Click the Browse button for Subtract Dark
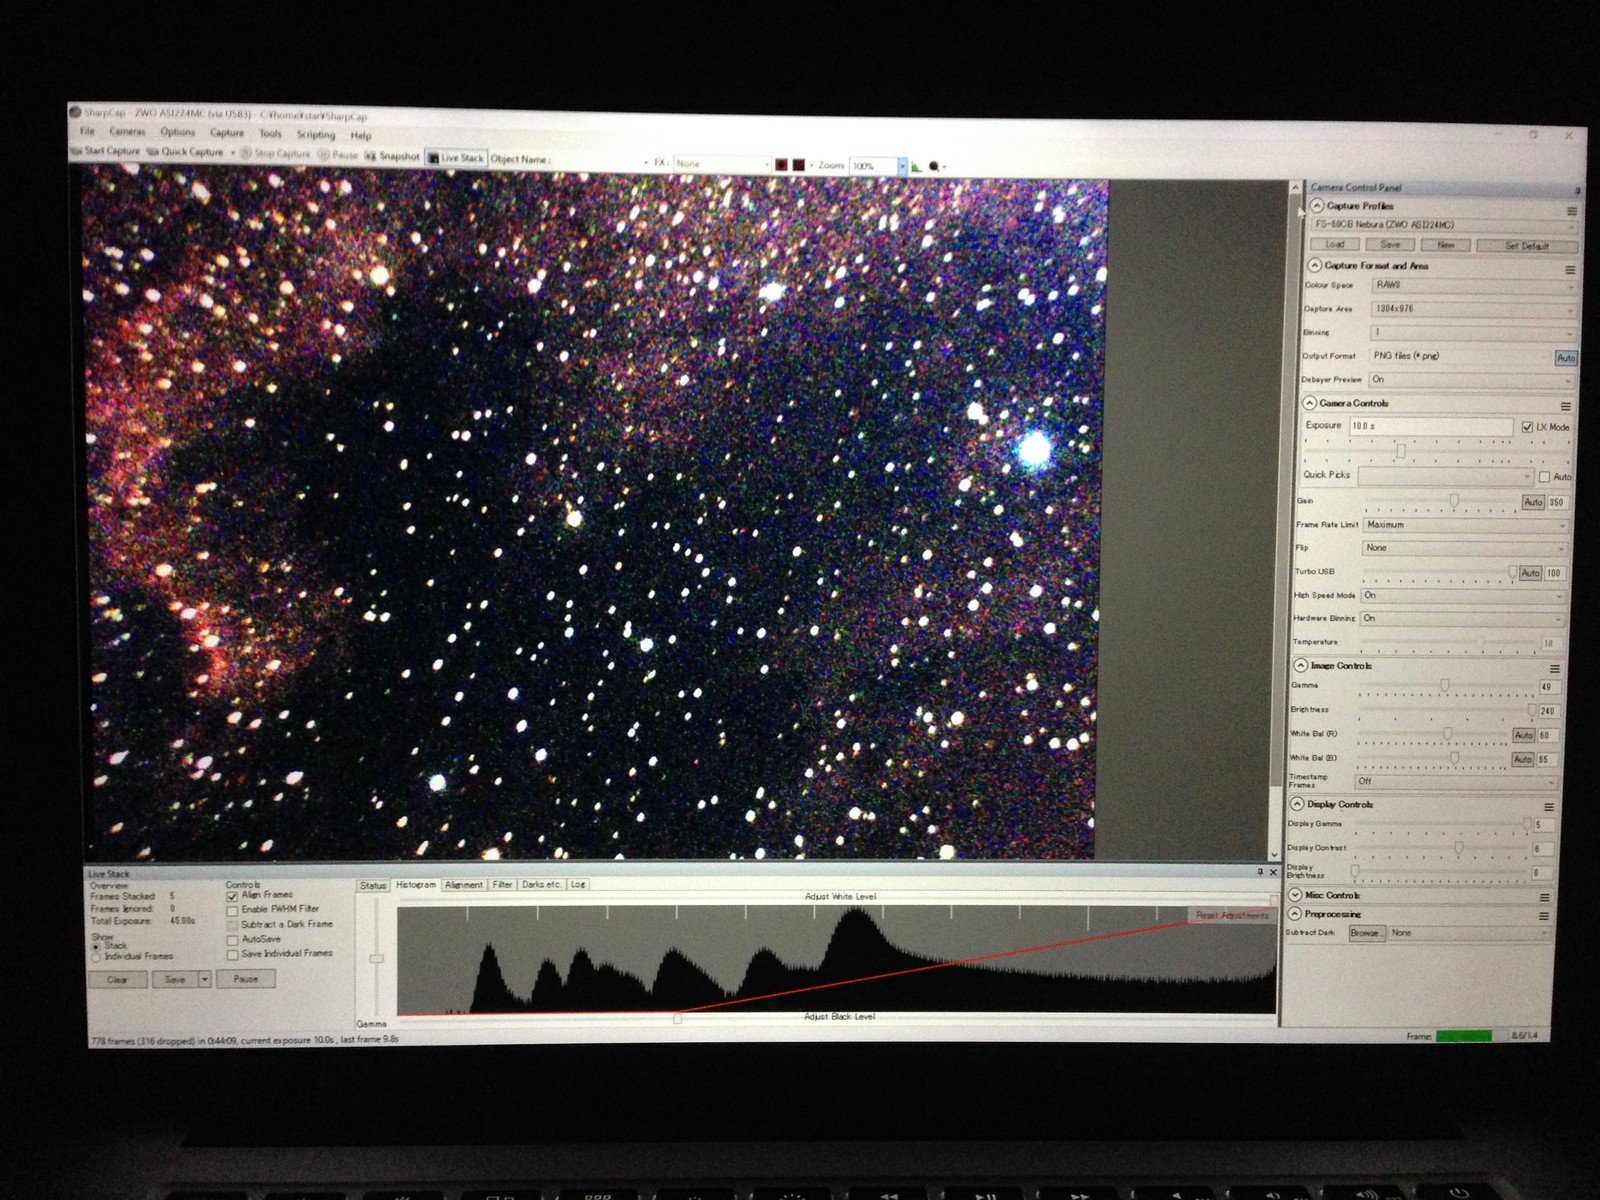 pyautogui.click(x=1365, y=933)
